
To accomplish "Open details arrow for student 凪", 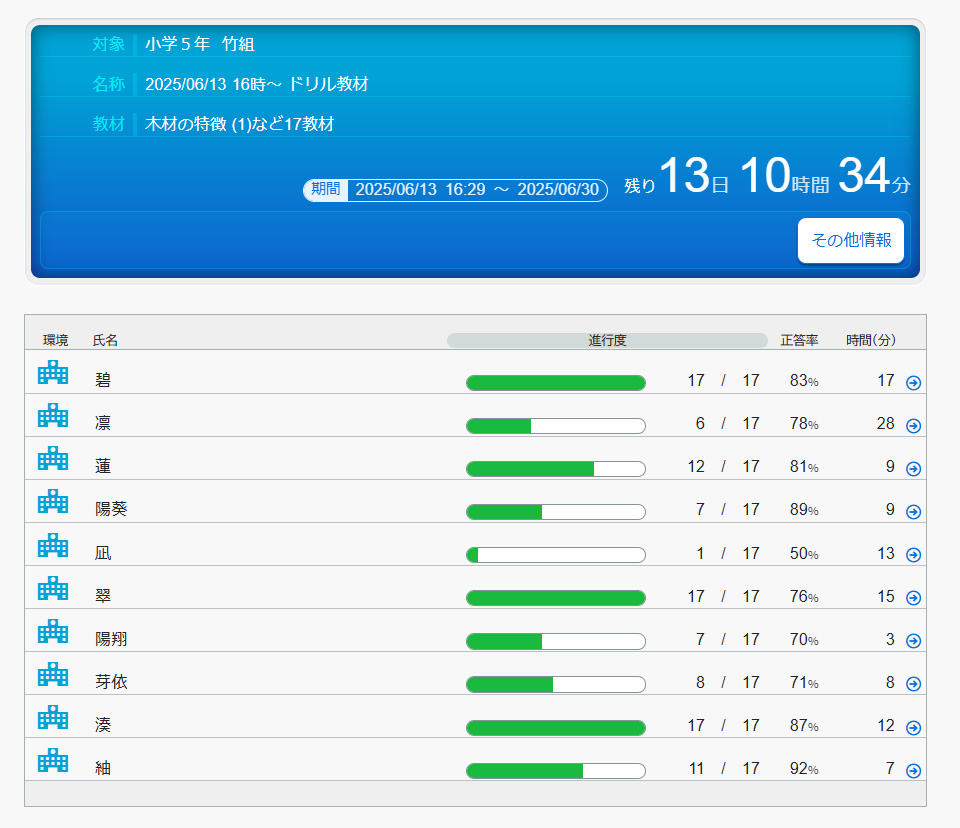I will tap(913, 555).
